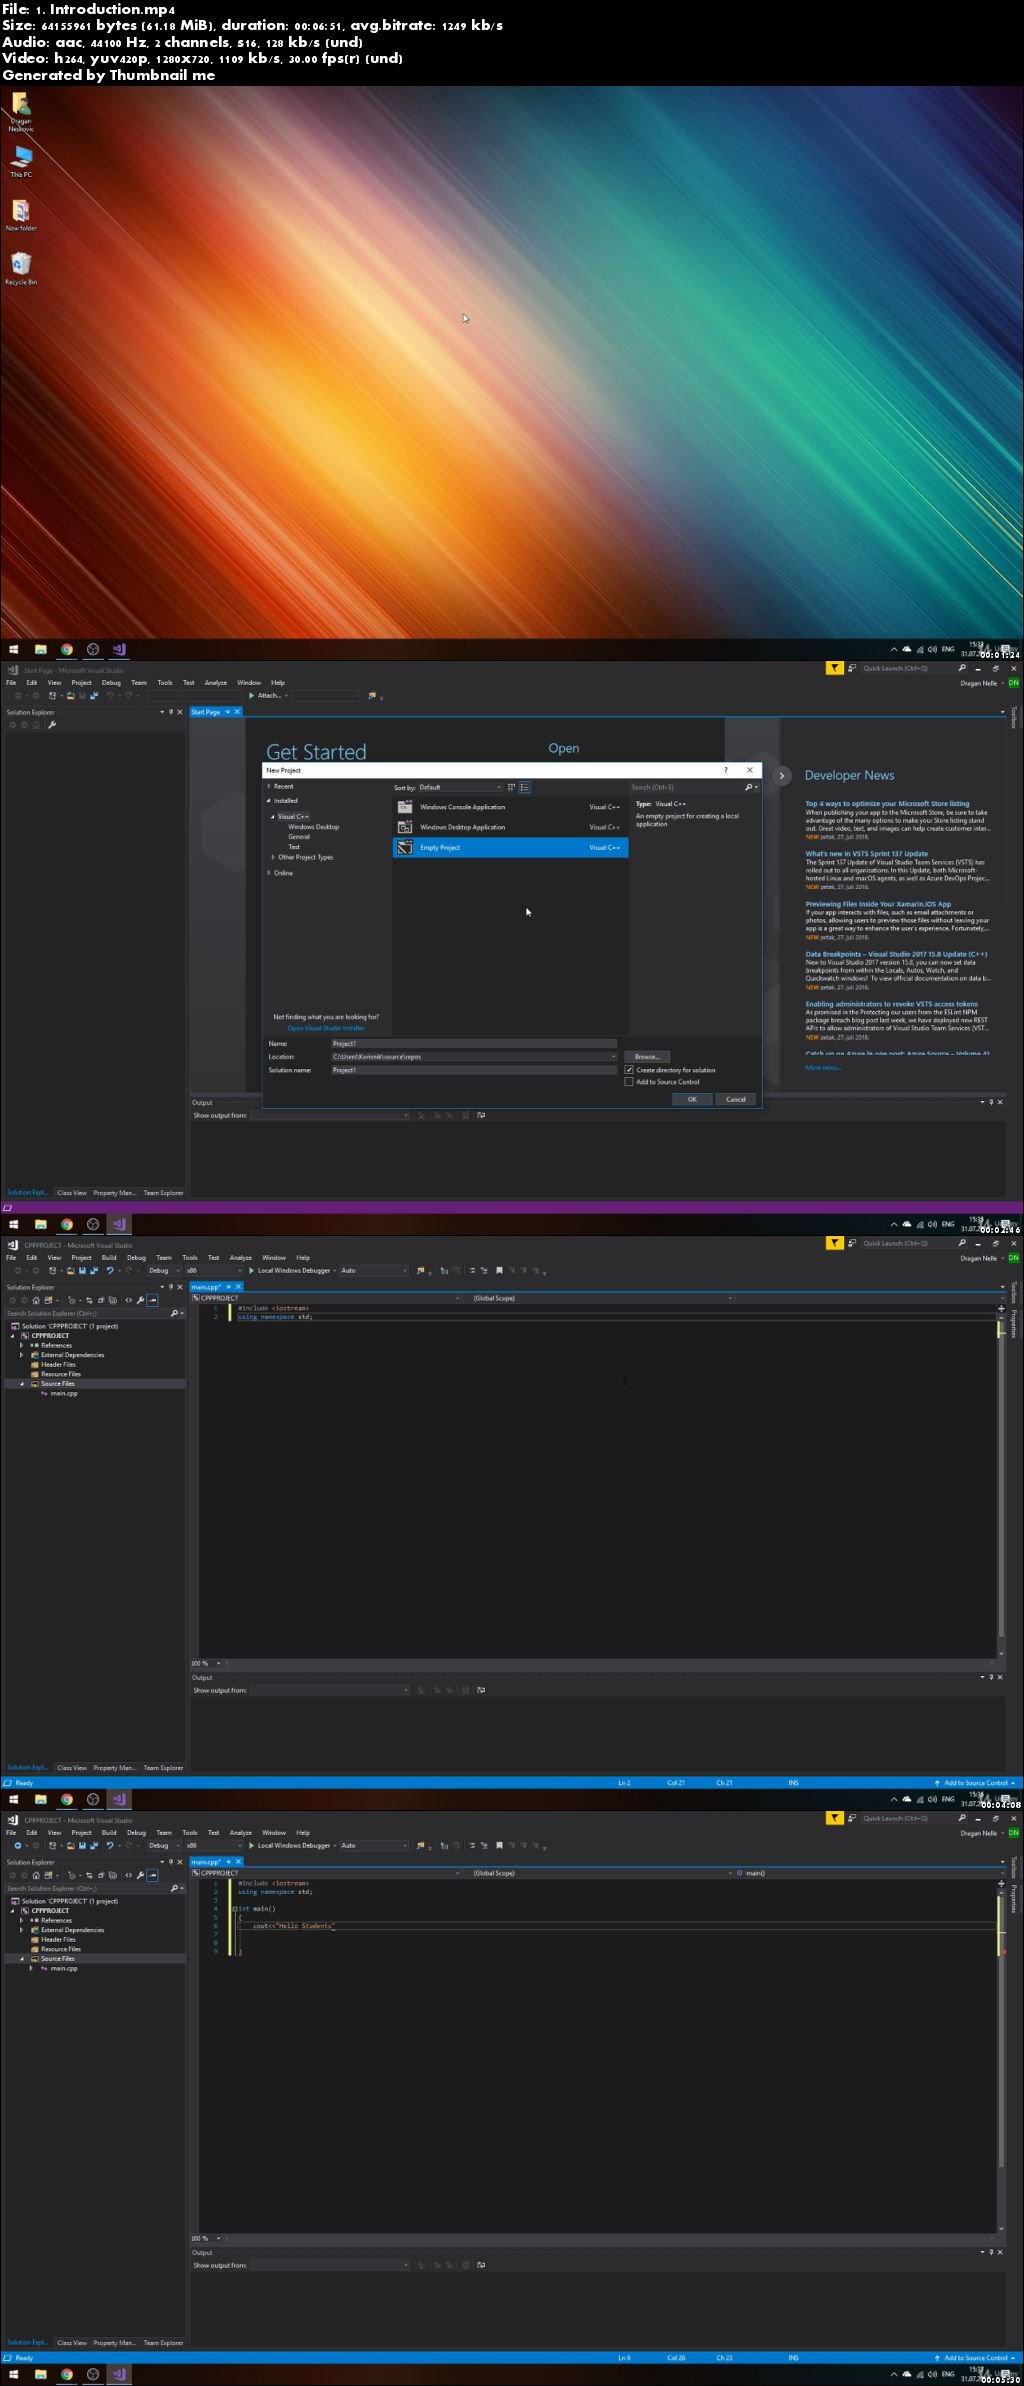The width and height of the screenshot is (1024, 2386).
Task: Launch Chrome from the desktop frame's taskbar
Action: click(x=67, y=649)
